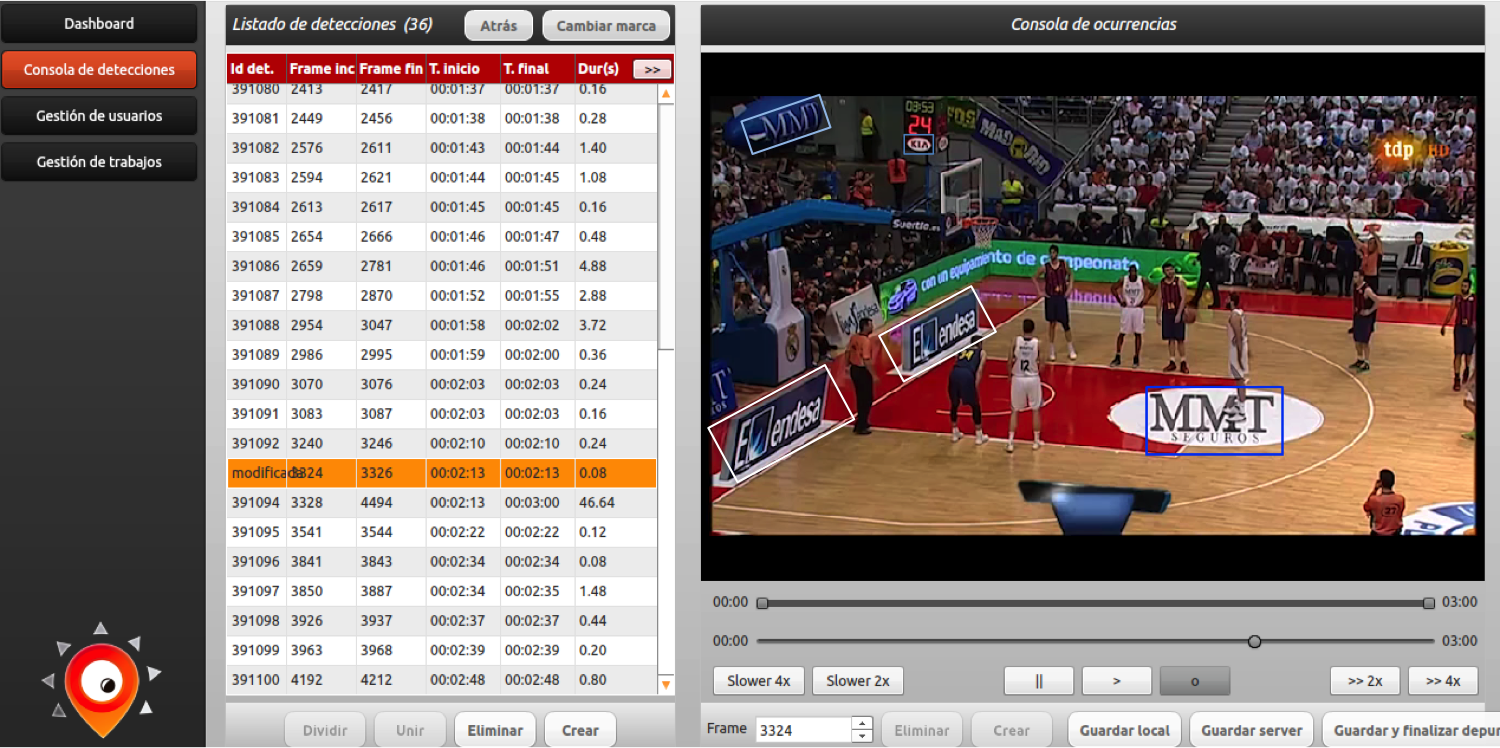Select detection row 391100
The width and height of the screenshot is (1500, 748).
click(442, 680)
